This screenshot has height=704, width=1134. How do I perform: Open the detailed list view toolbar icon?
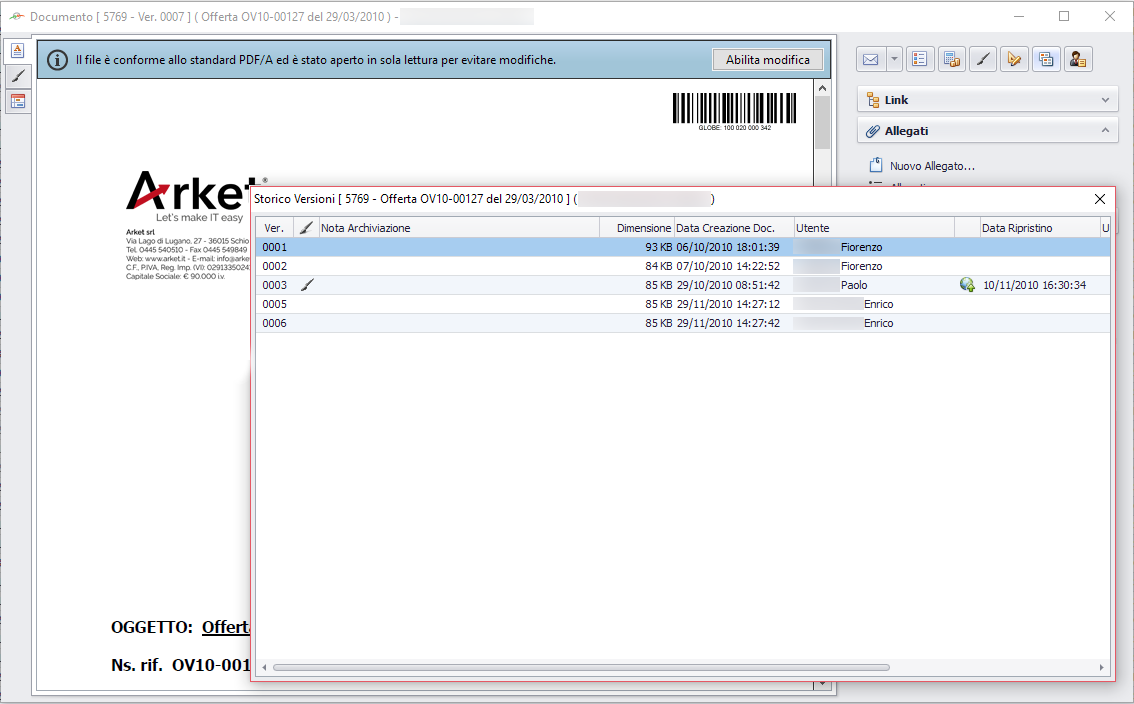[920, 58]
